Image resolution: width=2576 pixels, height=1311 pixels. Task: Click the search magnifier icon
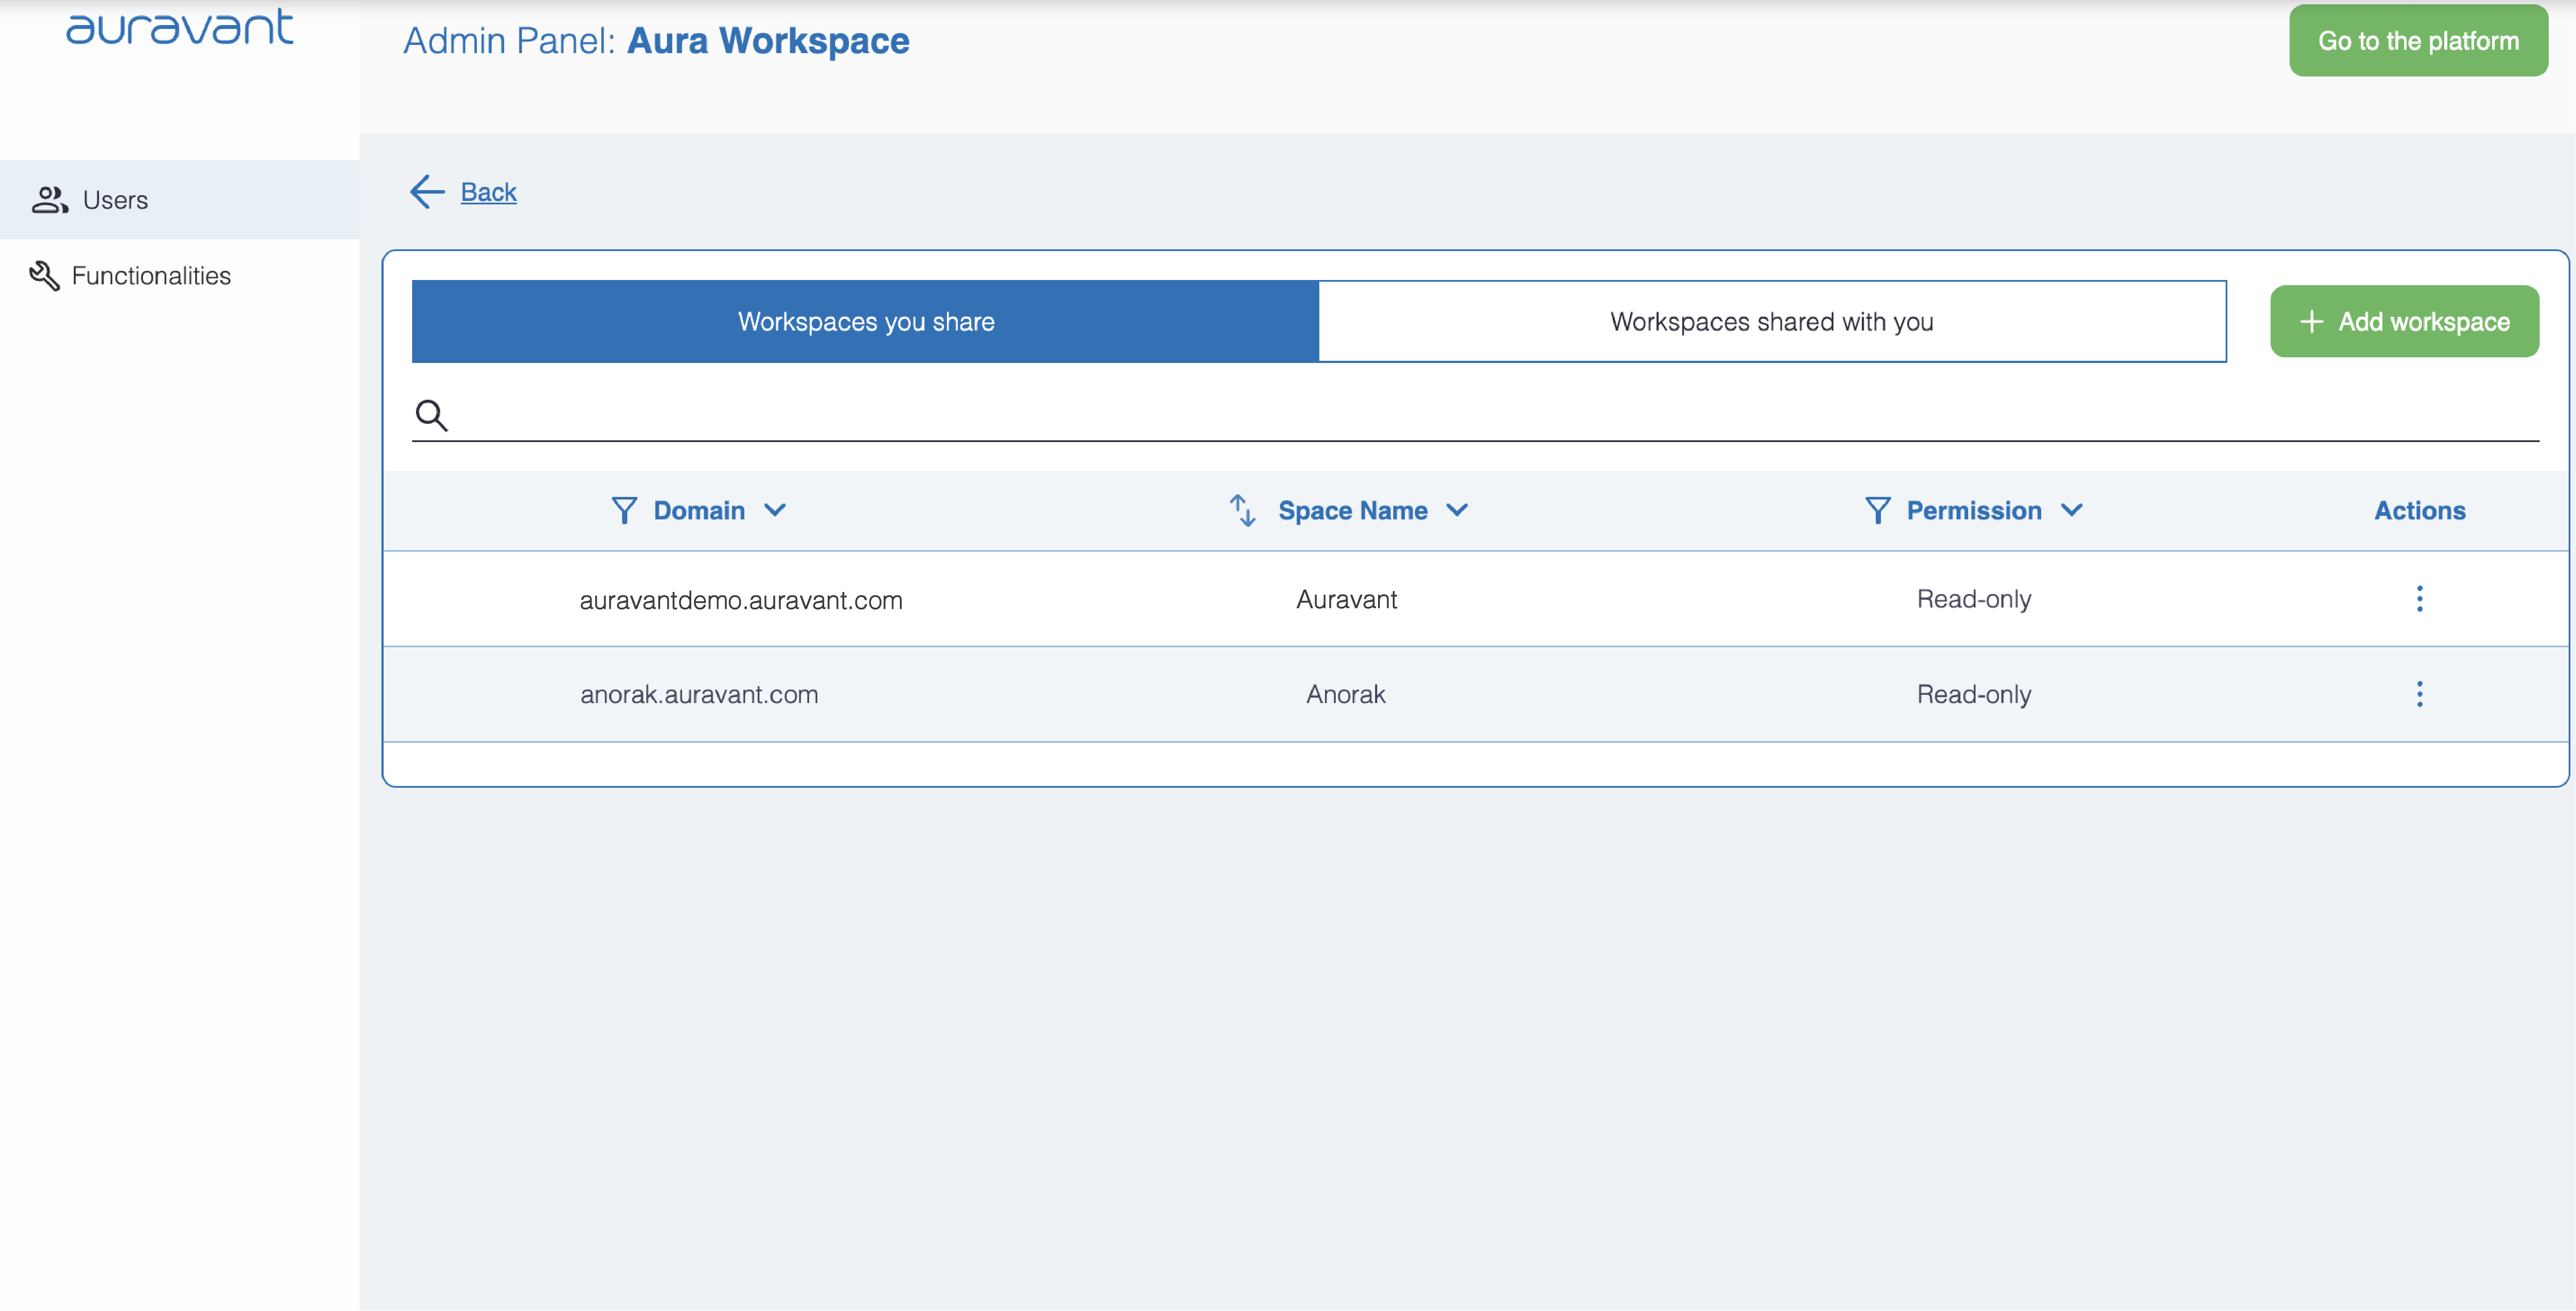point(431,414)
